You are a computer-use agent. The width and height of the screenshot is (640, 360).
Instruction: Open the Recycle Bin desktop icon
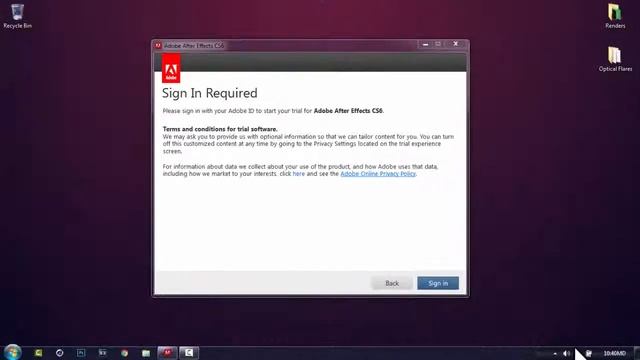pyautogui.click(x=17, y=16)
